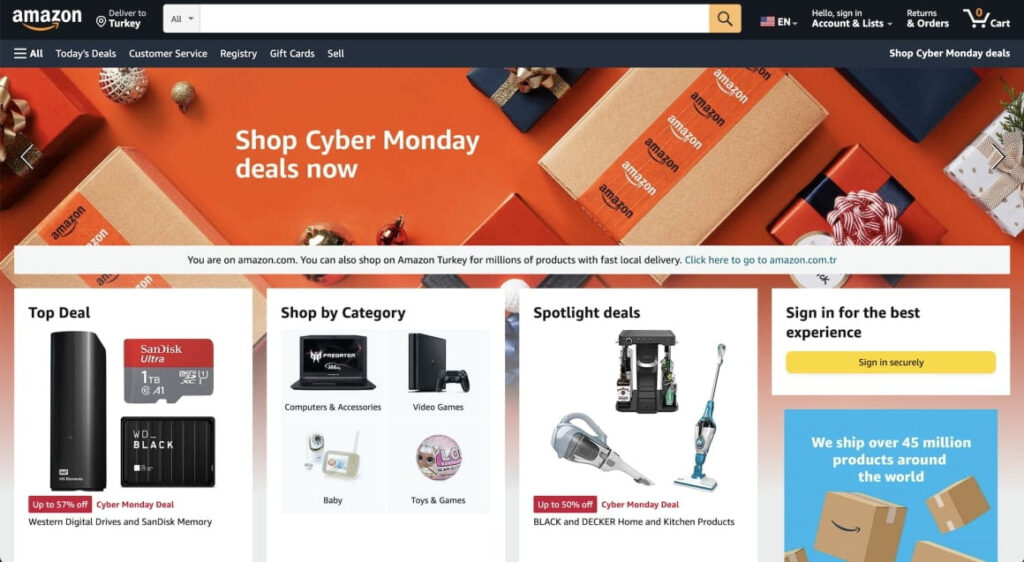Click the Deliver to Turkey location pin
Screen dimensions: 1024x562
(101, 22)
